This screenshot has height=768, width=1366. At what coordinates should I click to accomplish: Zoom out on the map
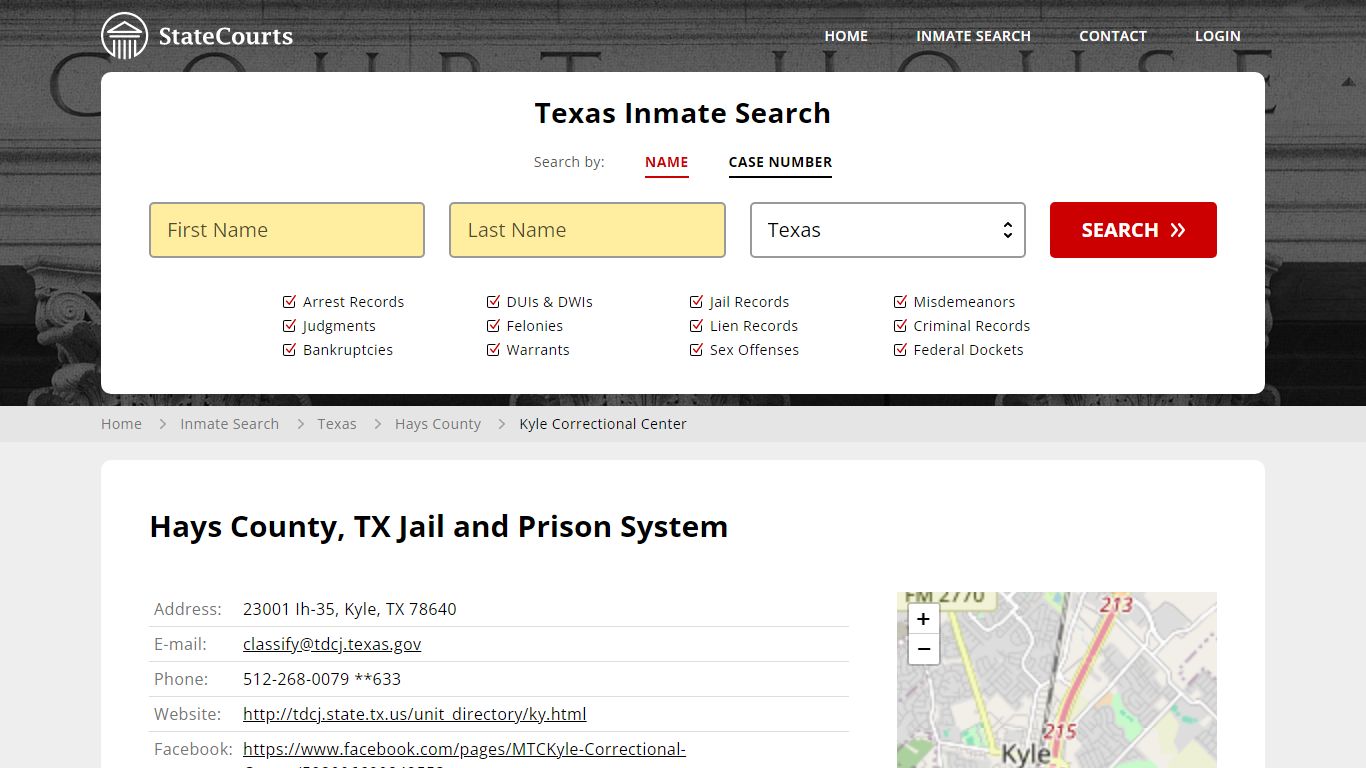tap(923, 649)
